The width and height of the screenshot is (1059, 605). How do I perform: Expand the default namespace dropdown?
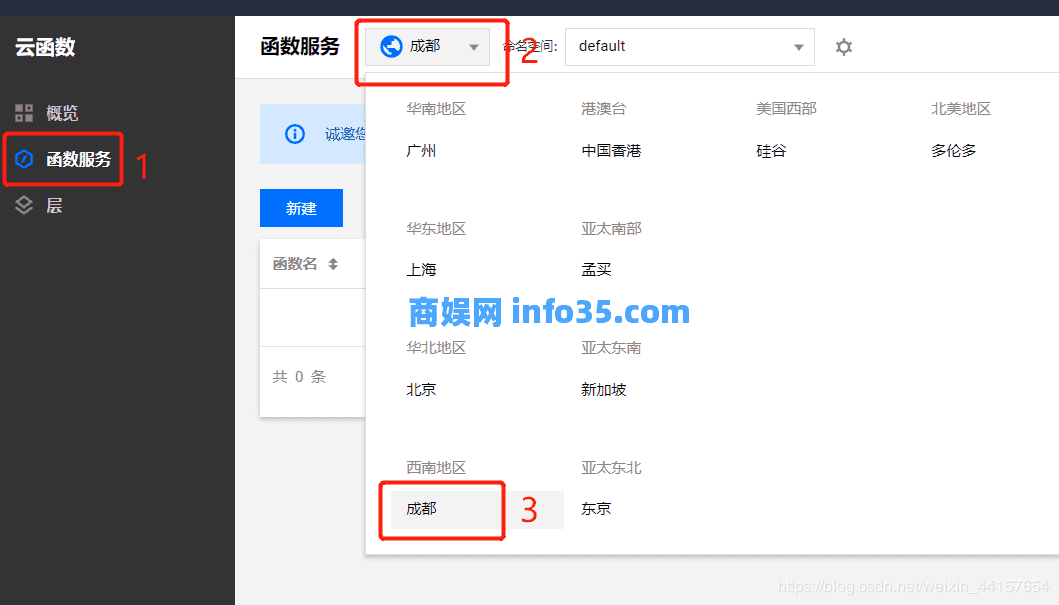tap(689, 46)
